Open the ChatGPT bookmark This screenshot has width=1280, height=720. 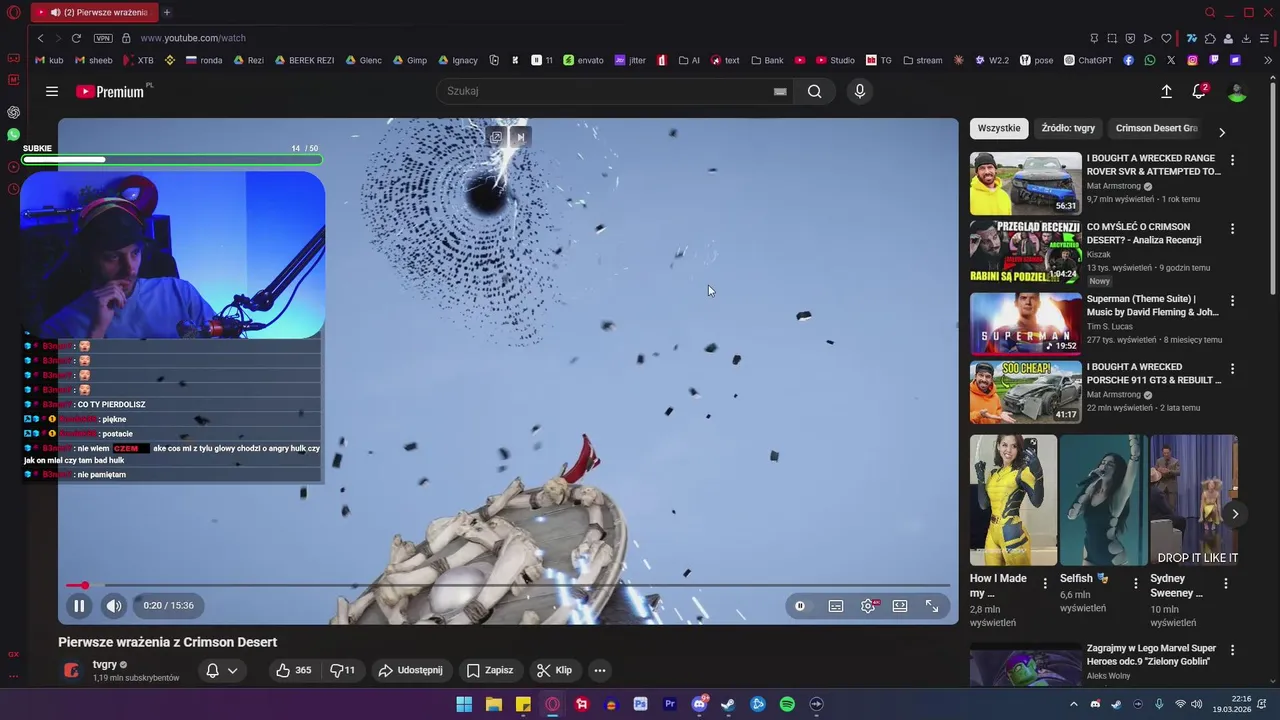(1088, 60)
